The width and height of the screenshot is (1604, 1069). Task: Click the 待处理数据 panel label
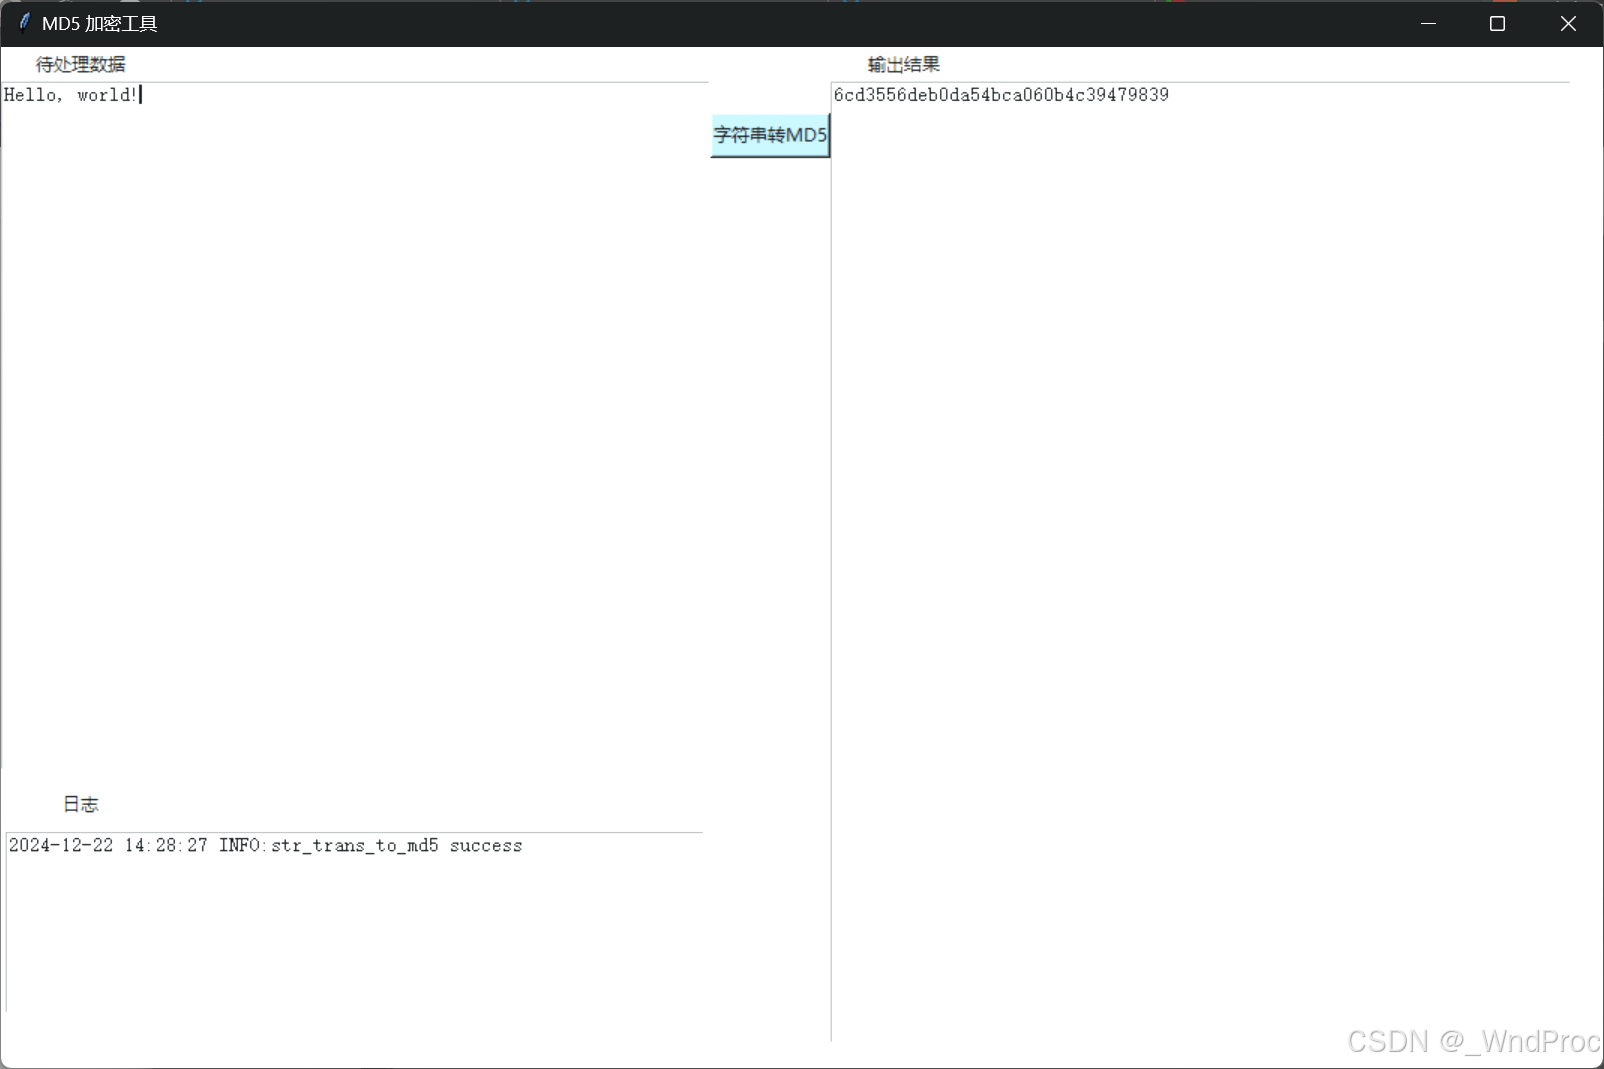click(80, 63)
